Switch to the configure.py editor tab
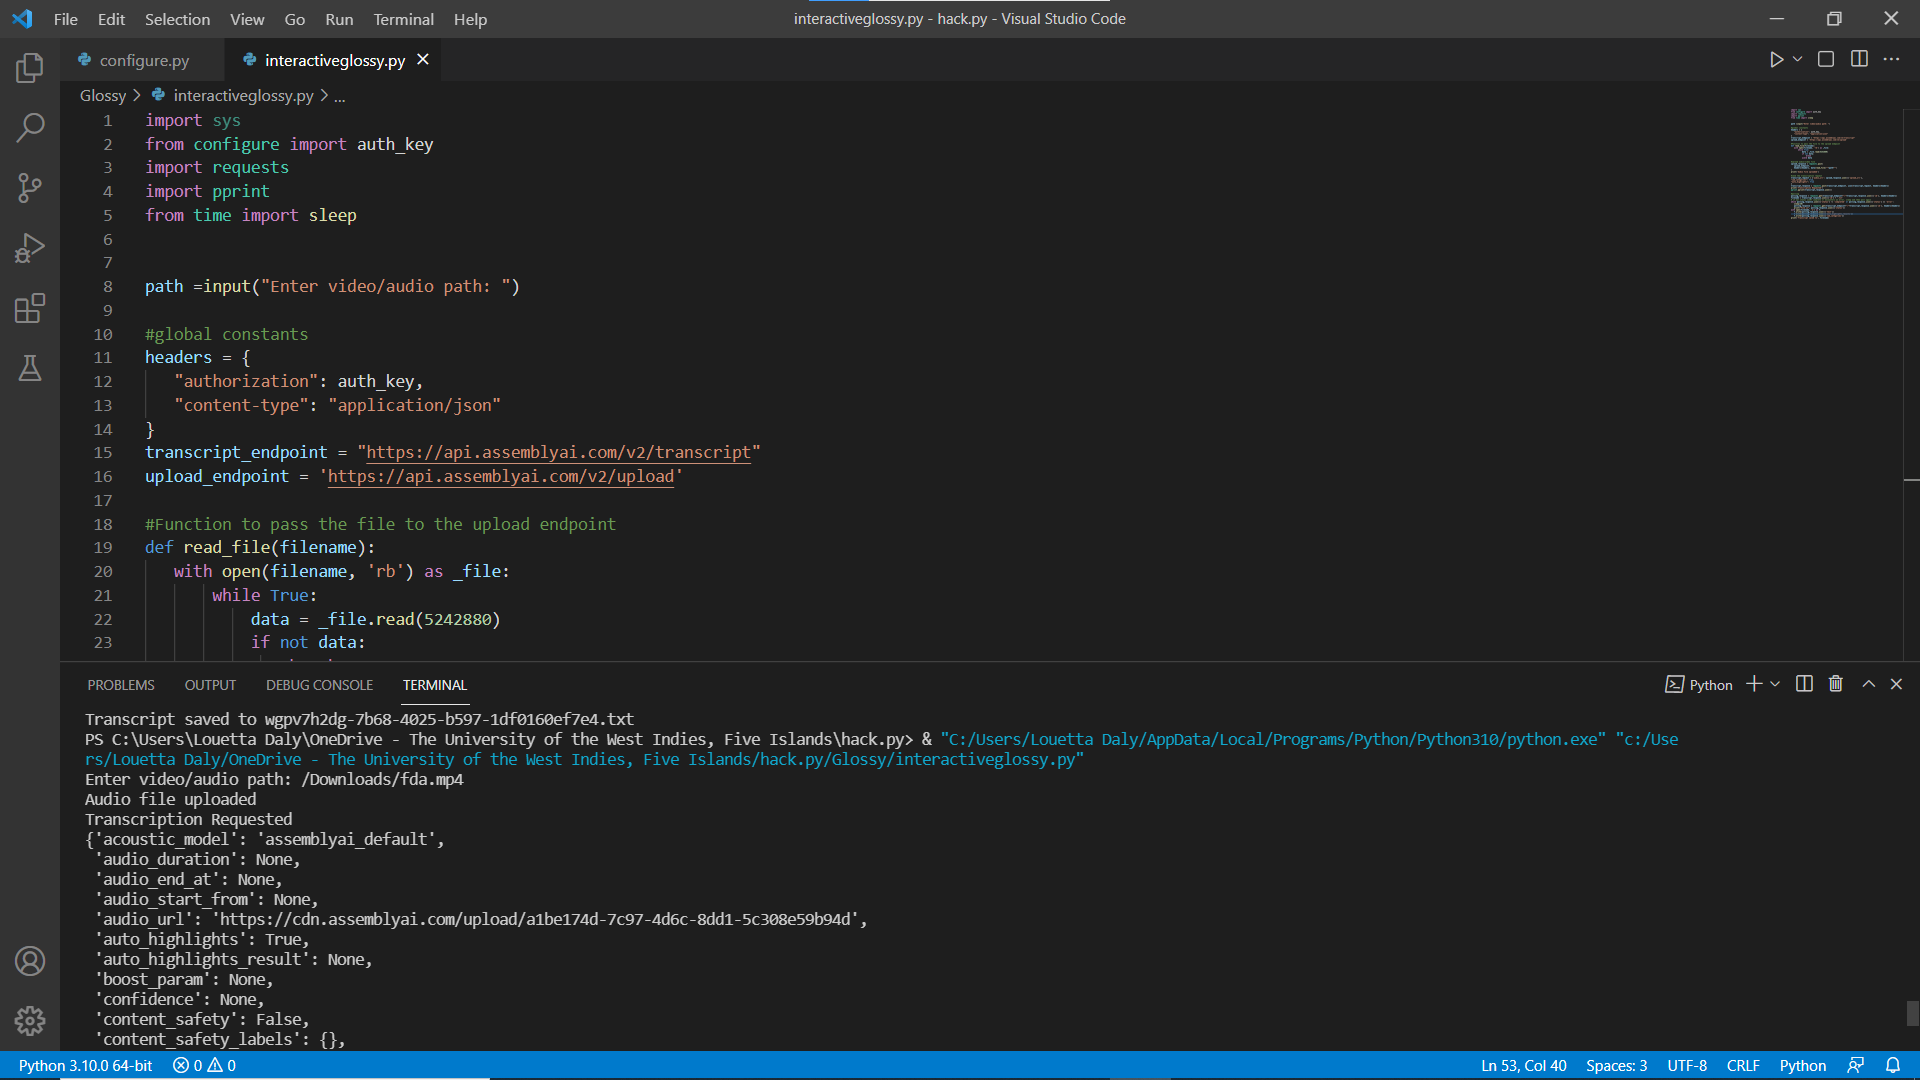The height and width of the screenshot is (1080, 1920). tap(143, 60)
